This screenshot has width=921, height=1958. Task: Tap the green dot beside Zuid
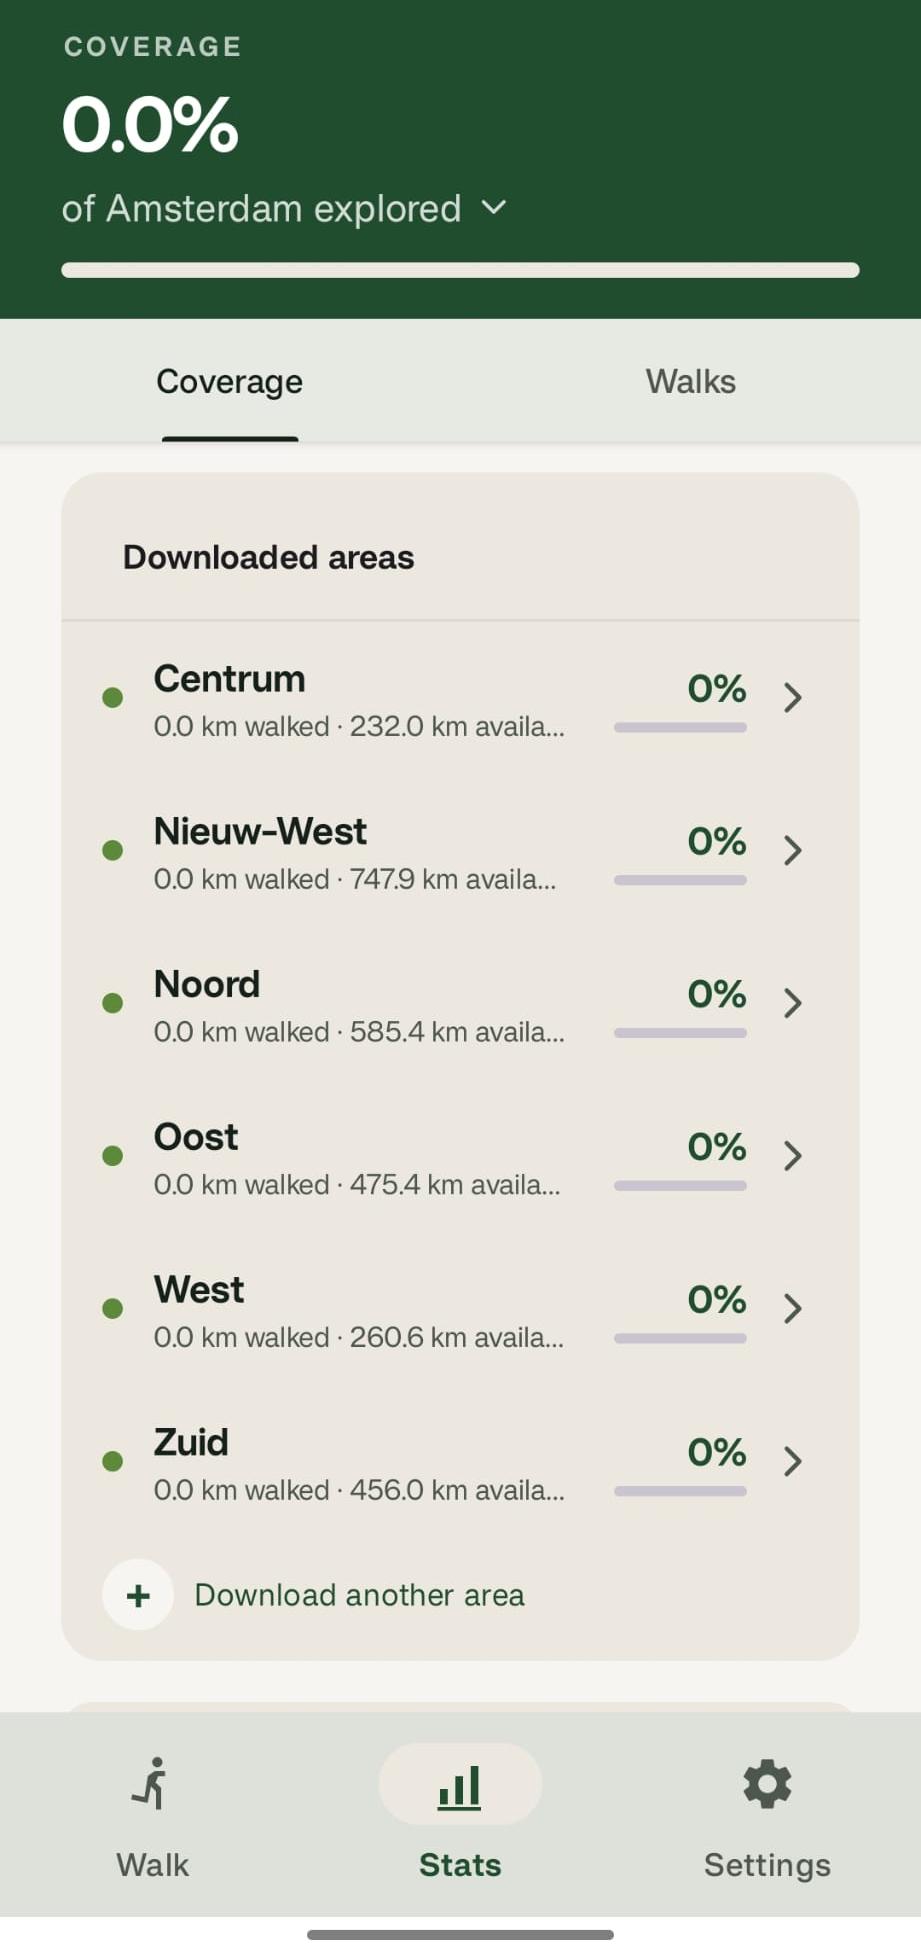[x=113, y=1461]
